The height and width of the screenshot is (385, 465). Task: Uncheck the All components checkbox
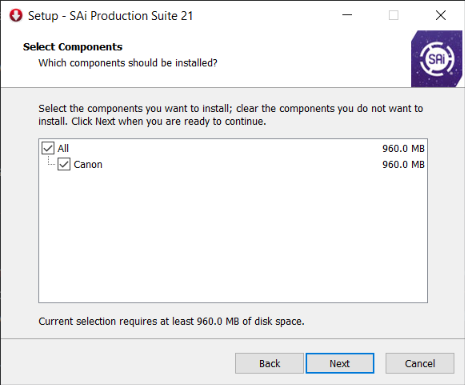[48, 148]
